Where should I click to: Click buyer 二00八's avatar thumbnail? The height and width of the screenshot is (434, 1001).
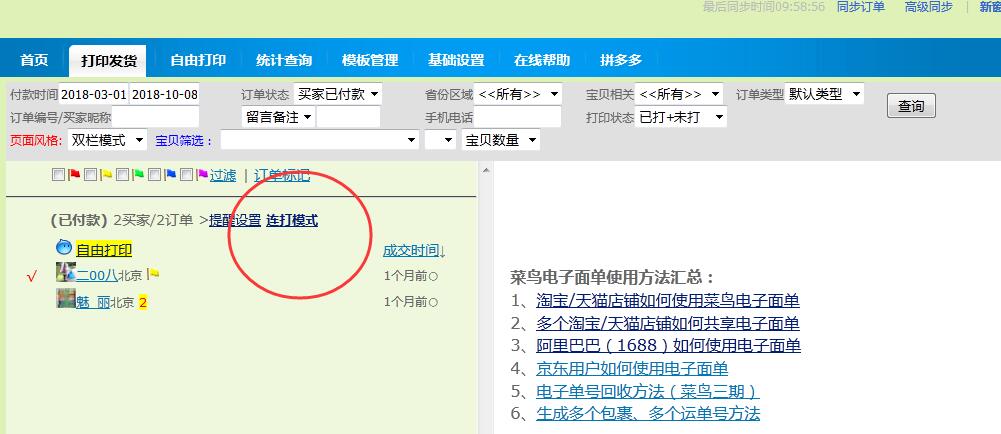(x=66, y=273)
